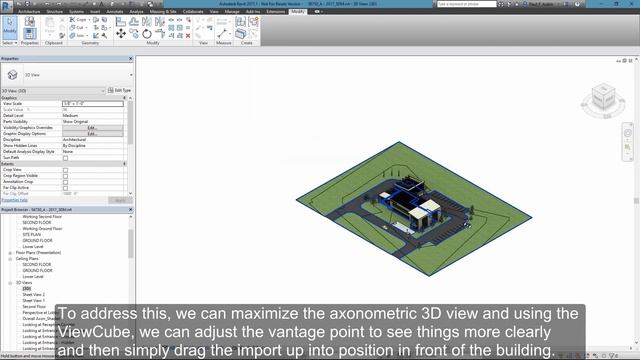Select Sheet View 2 in Project Browser
The width and height of the screenshot is (640, 360).
[33, 295]
